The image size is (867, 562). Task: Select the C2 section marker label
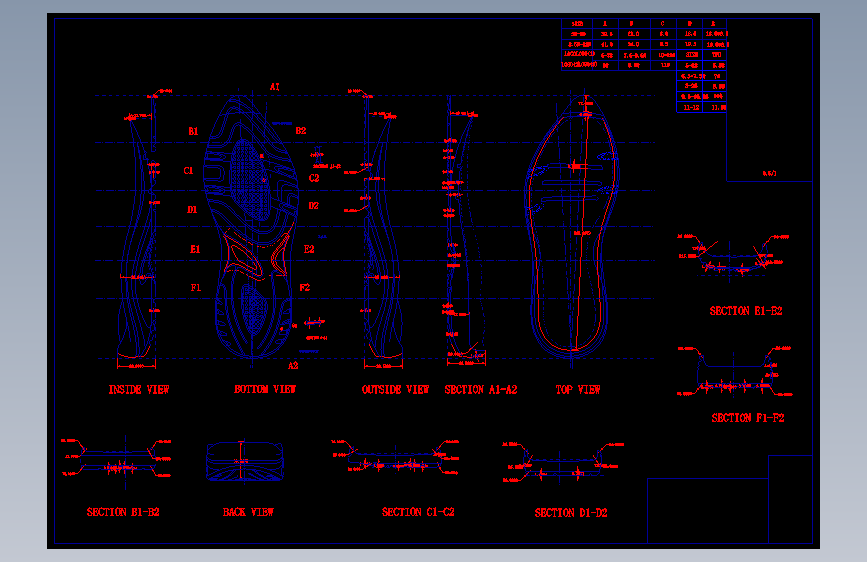click(x=314, y=178)
